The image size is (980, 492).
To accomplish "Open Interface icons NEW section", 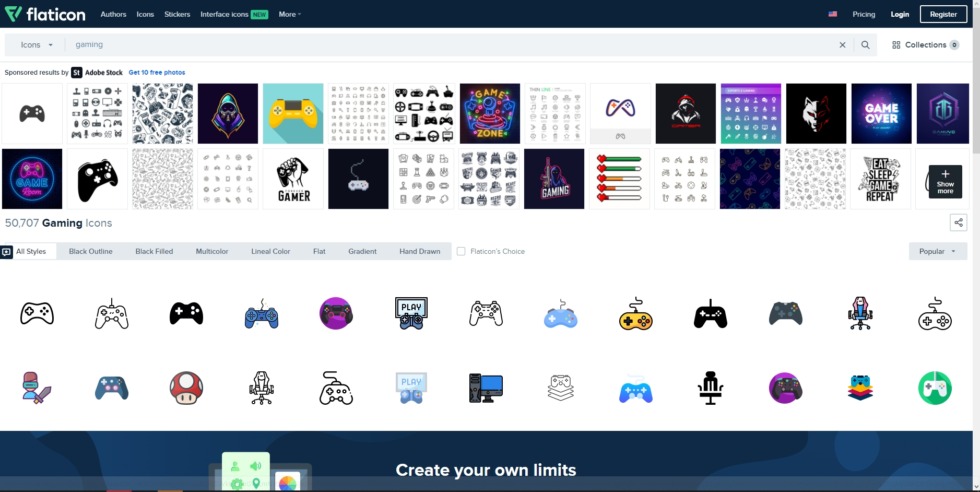I will pyautogui.click(x=234, y=14).
